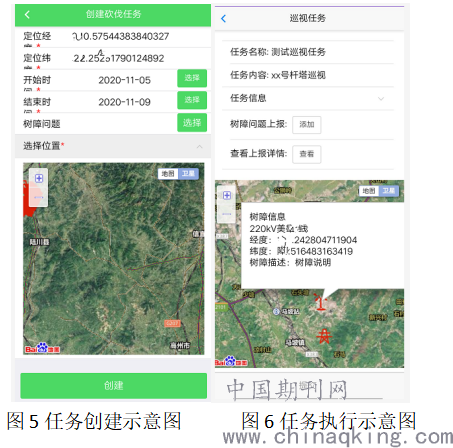The height and width of the screenshot is (448, 453).
Task: Choose the 开始时间 date with 选择
Action: [192, 78]
